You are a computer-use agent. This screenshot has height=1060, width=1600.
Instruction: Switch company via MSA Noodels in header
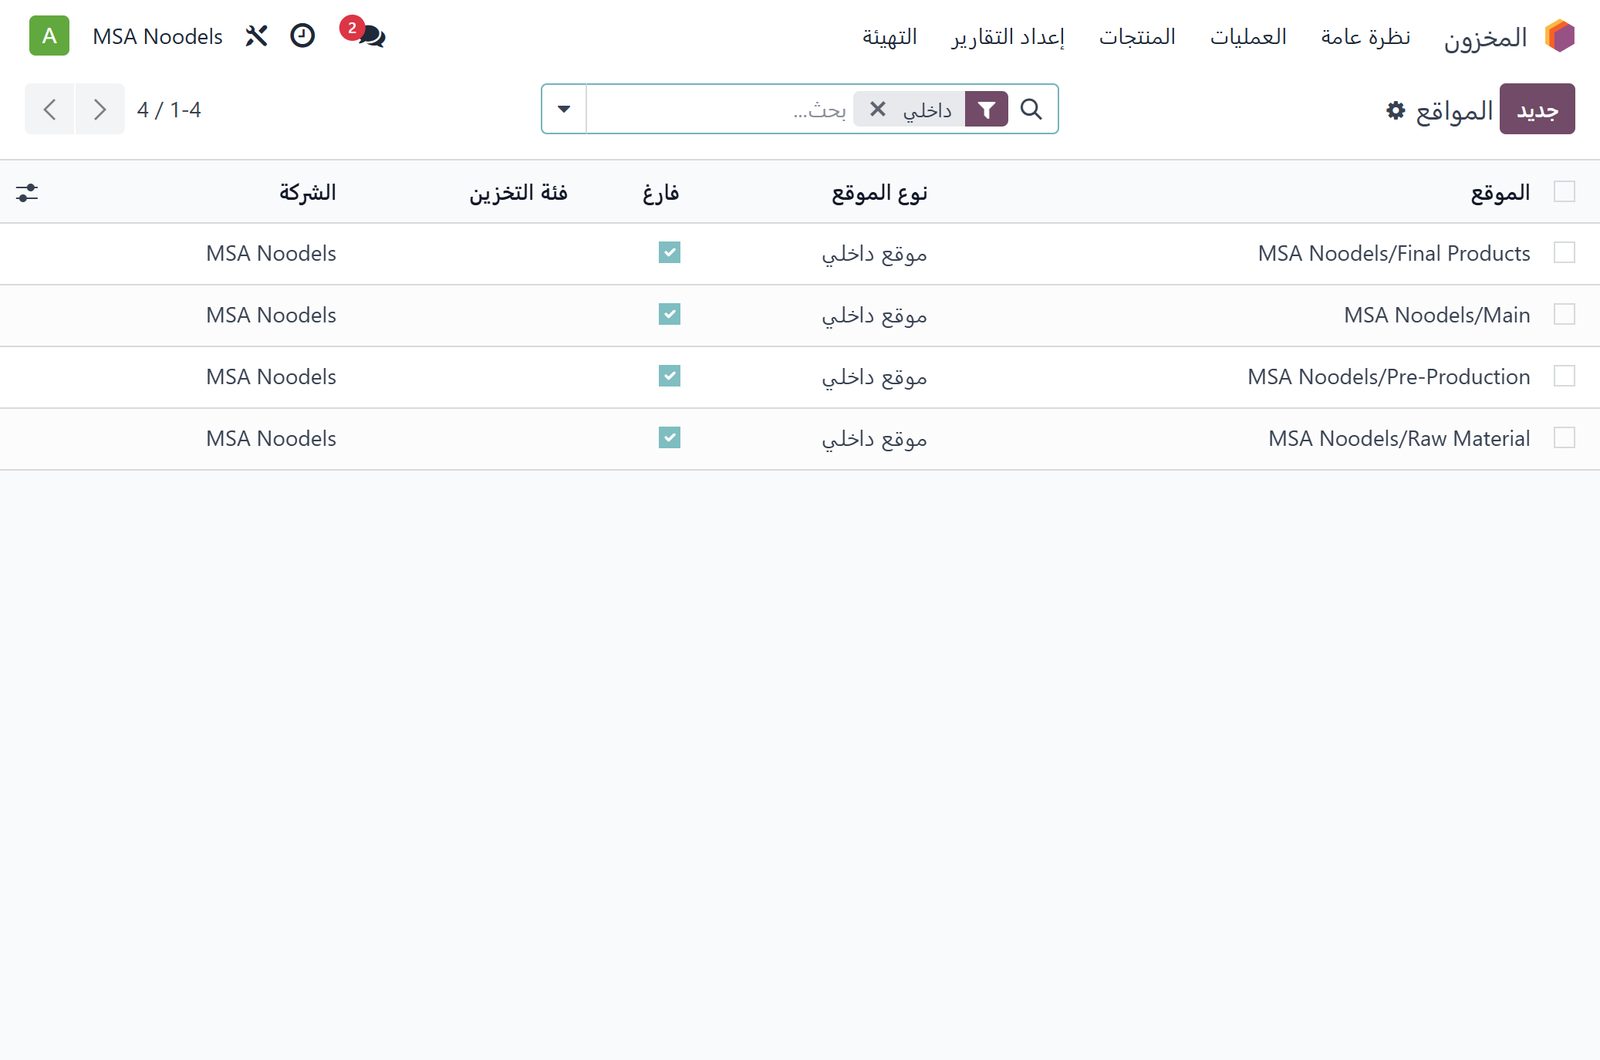tap(157, 37)
